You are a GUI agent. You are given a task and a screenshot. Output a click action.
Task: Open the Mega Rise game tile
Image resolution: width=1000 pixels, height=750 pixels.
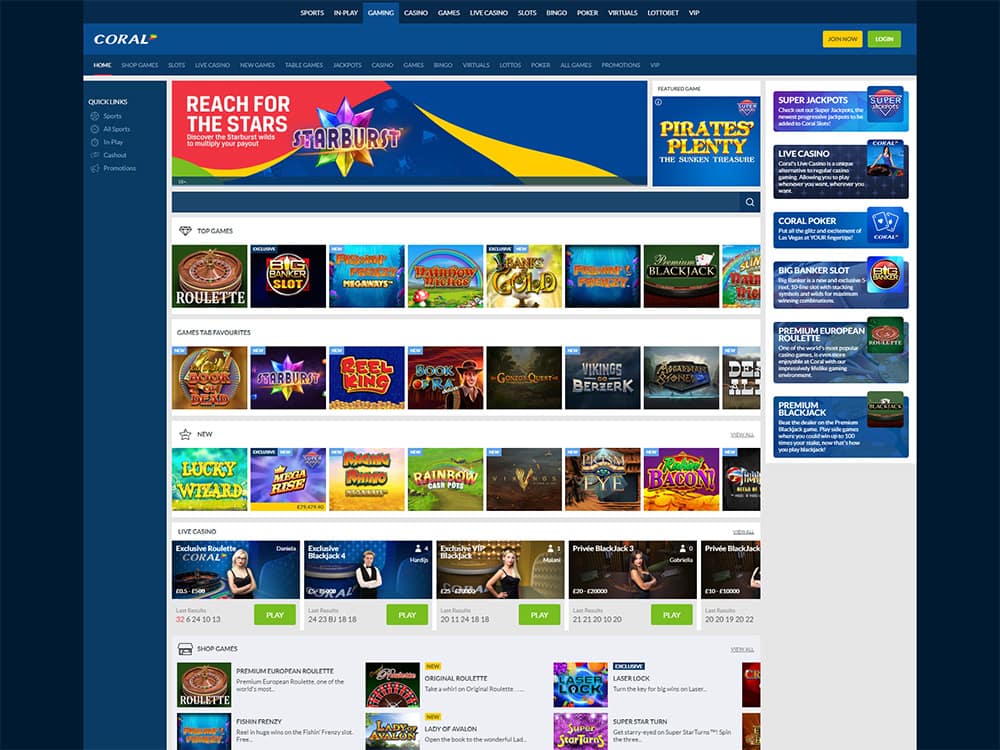[x=288, y=479]
